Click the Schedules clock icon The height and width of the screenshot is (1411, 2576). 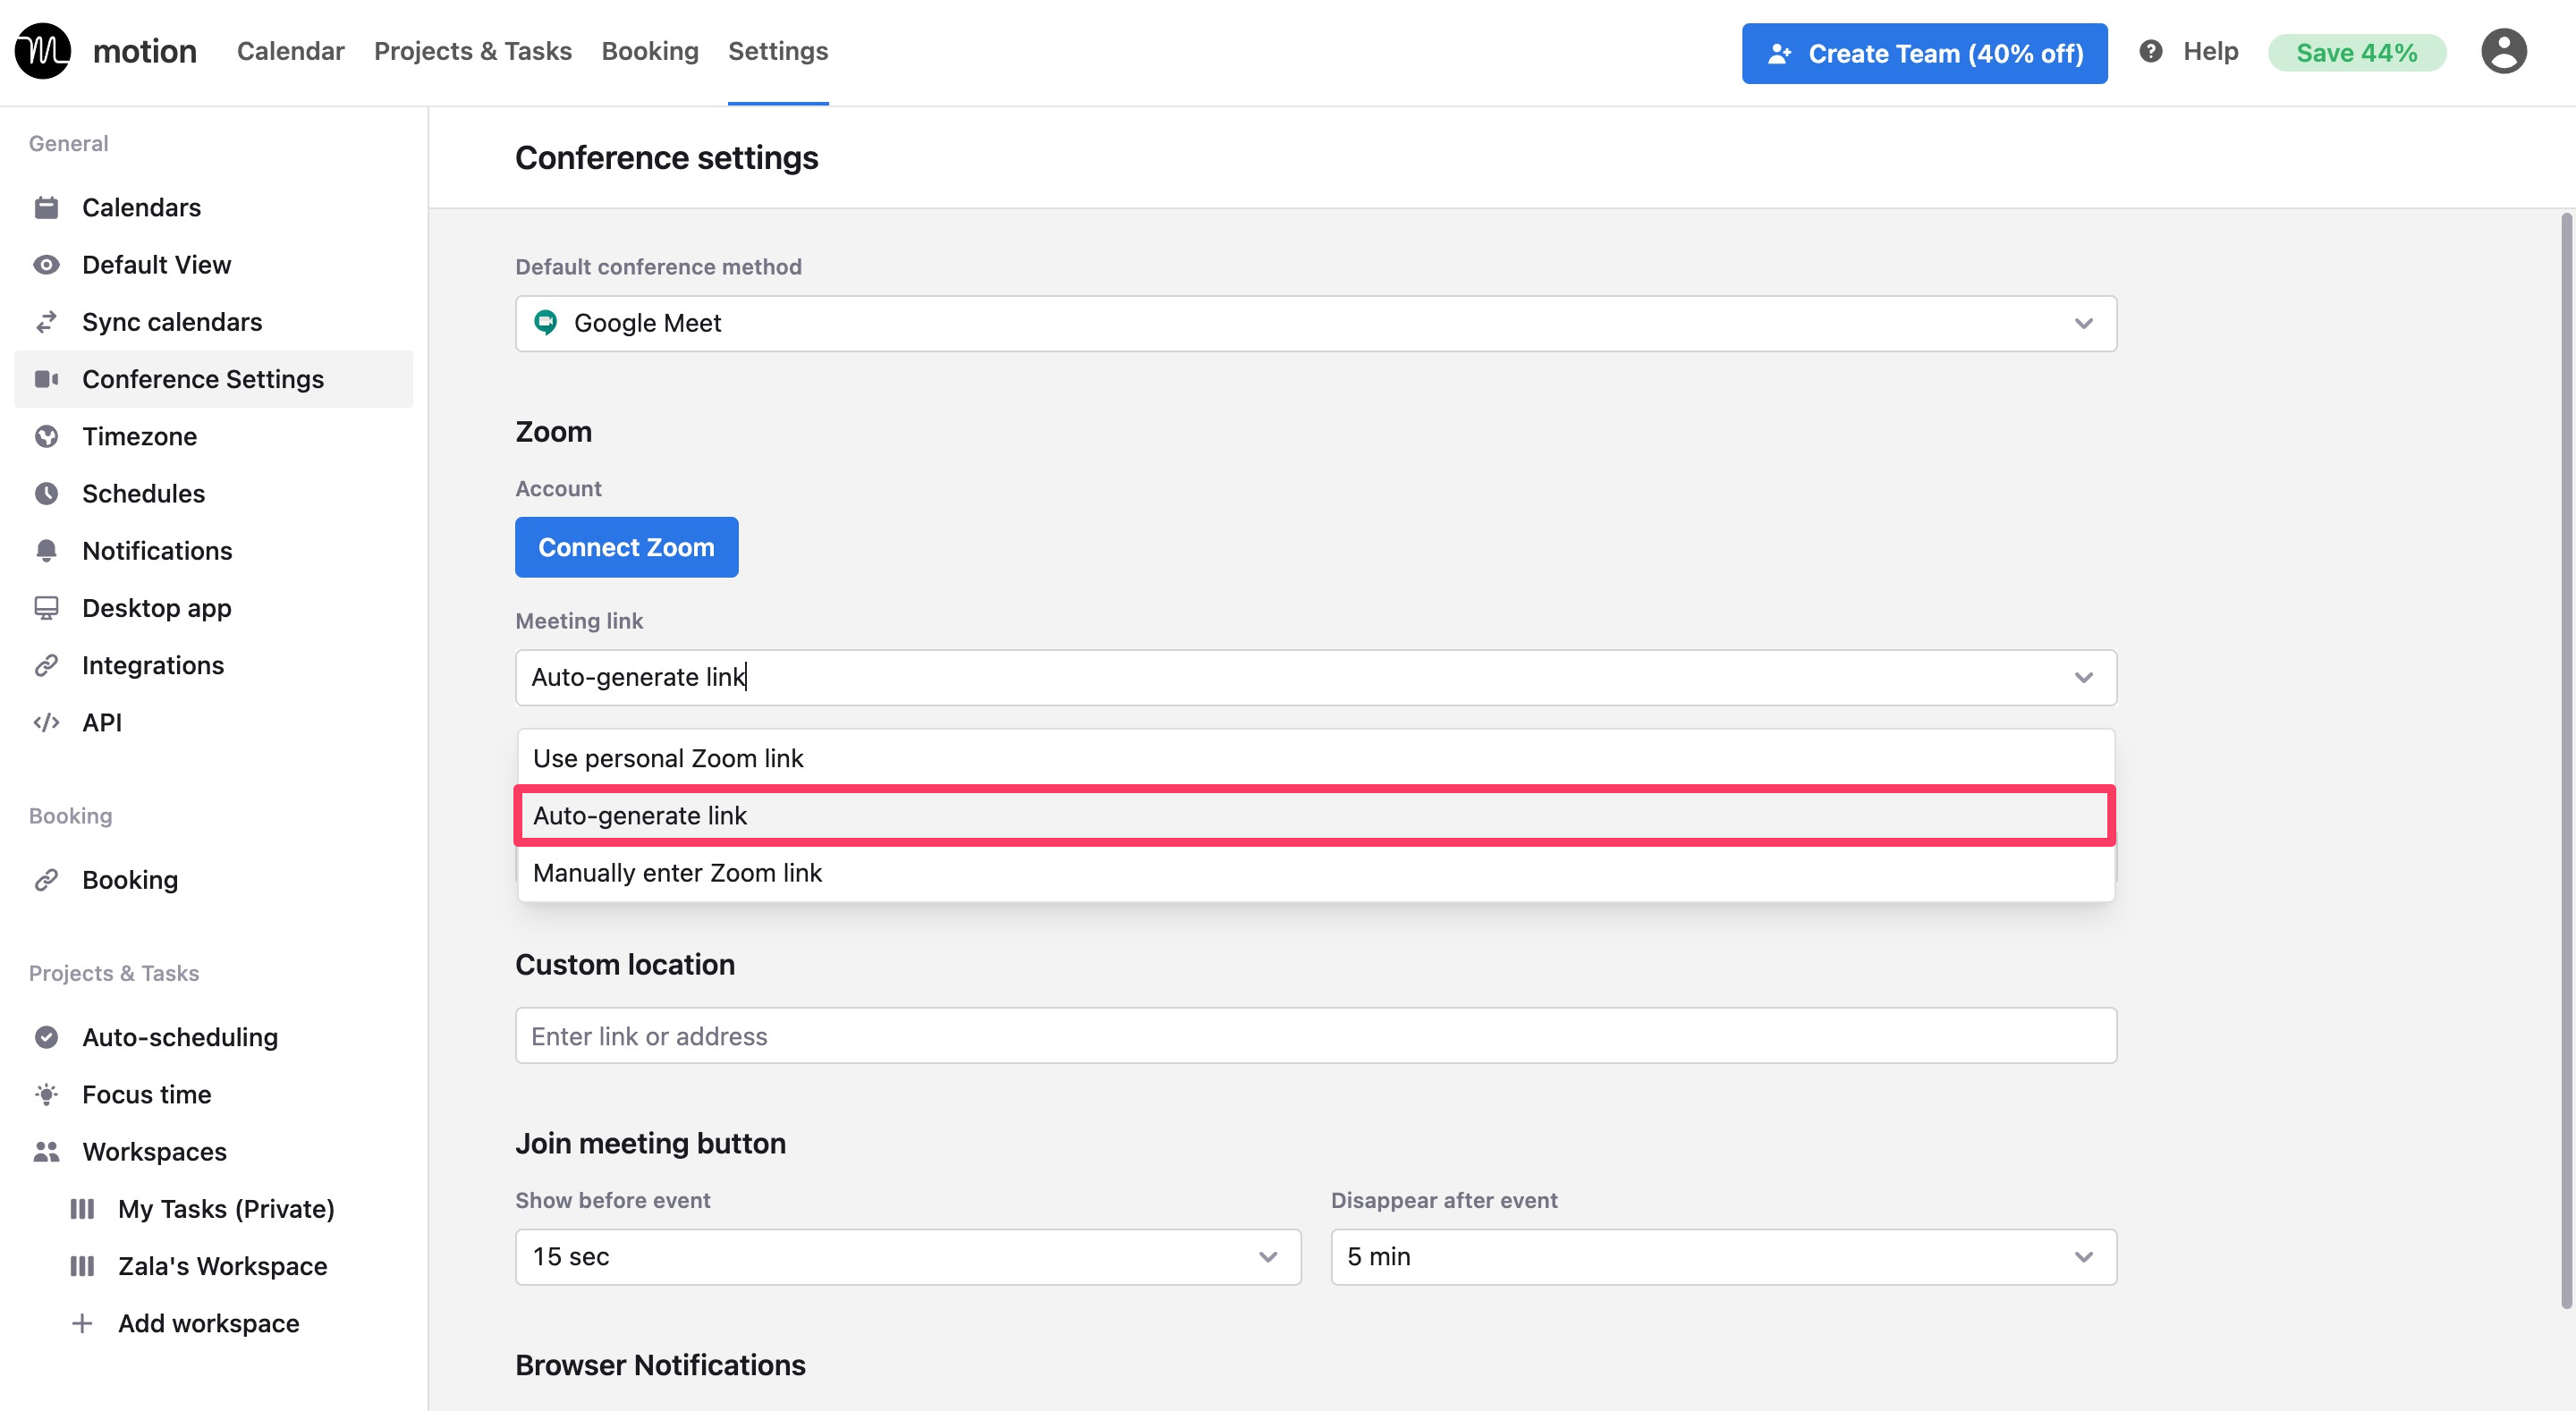46,493
